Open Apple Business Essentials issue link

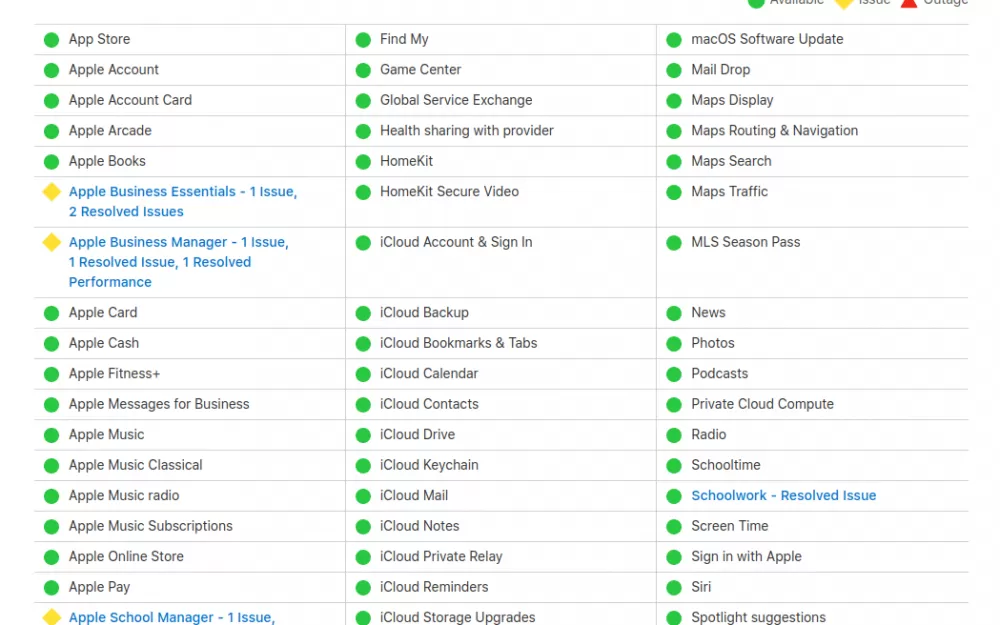[x=183, y=202]
